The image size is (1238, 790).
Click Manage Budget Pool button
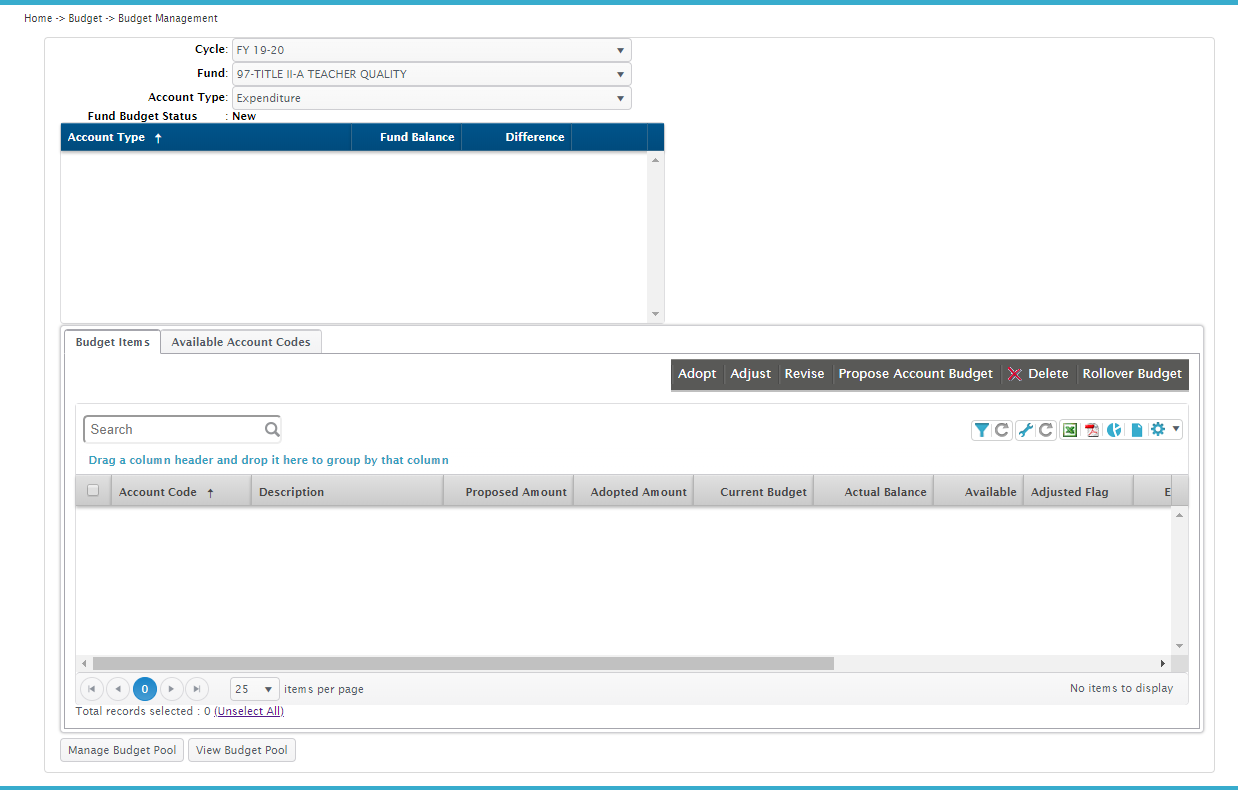122,750
